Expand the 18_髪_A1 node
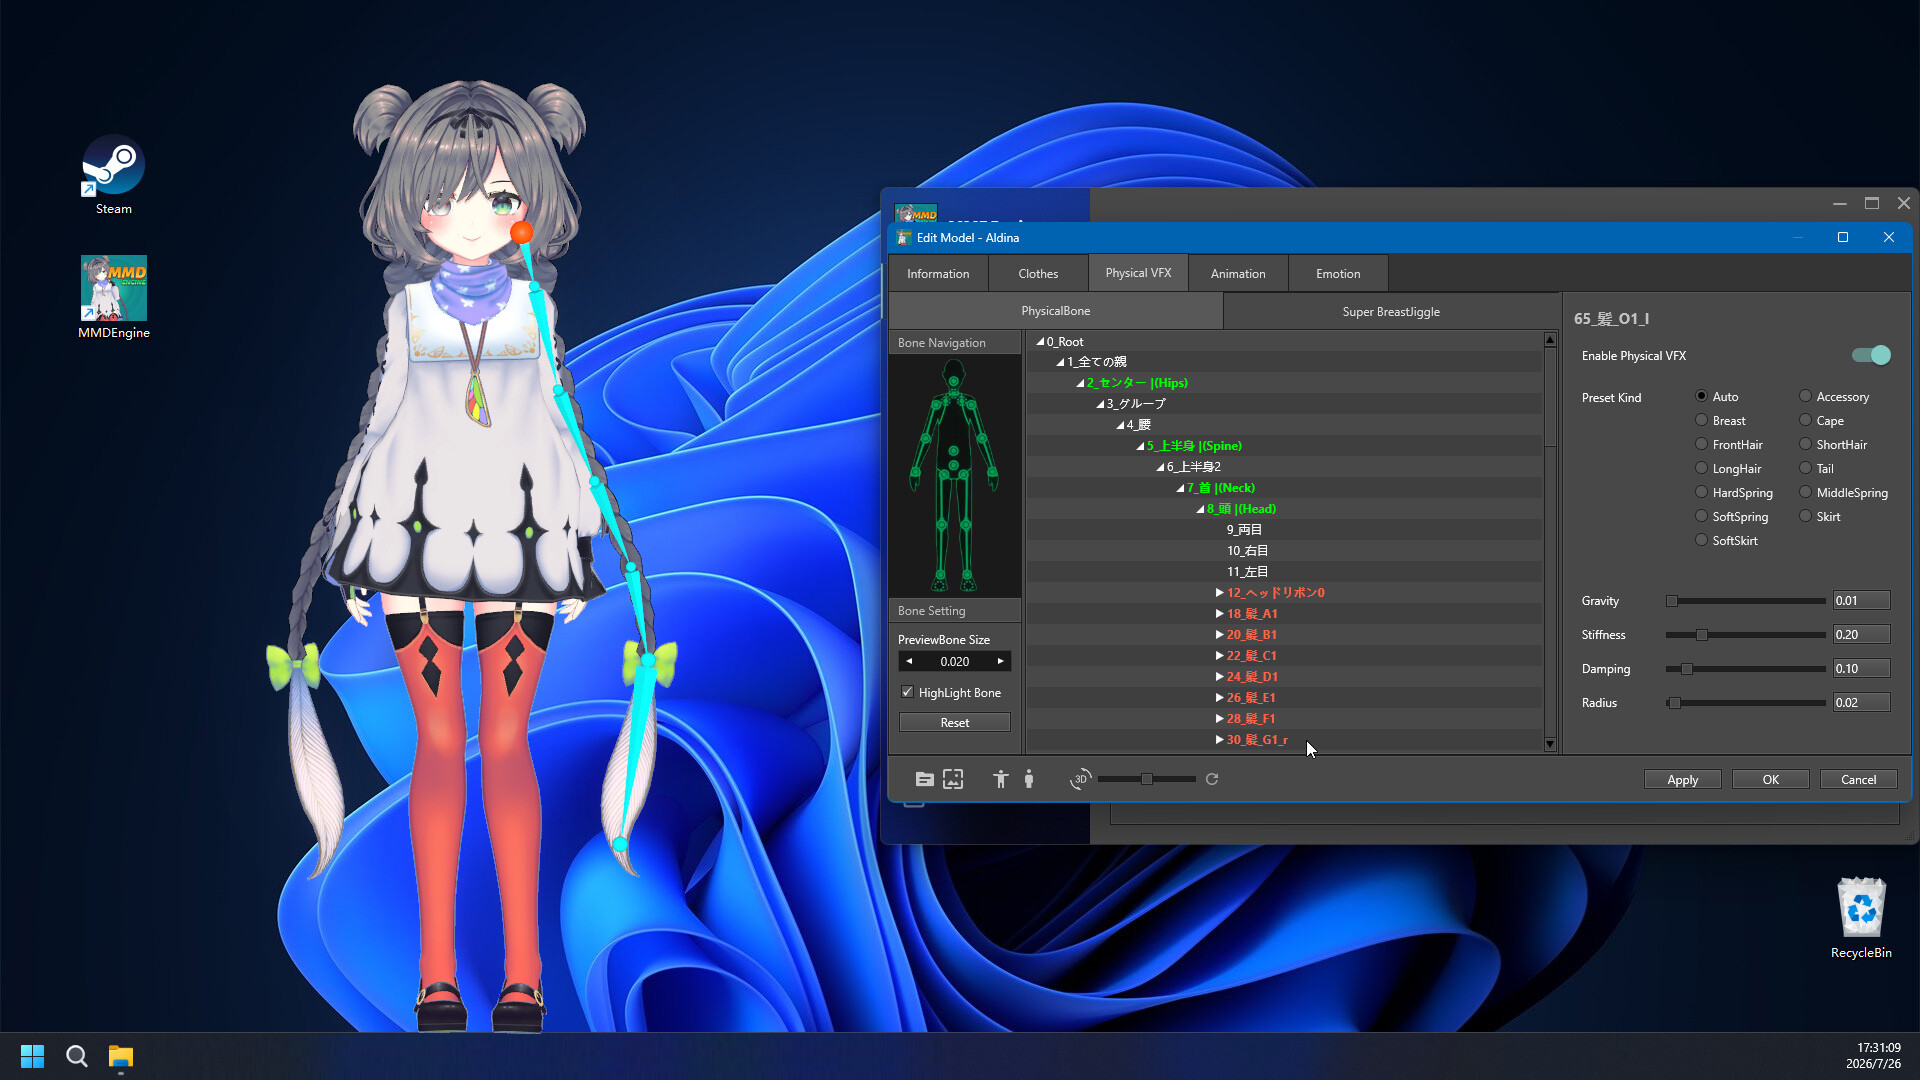 1220,614
